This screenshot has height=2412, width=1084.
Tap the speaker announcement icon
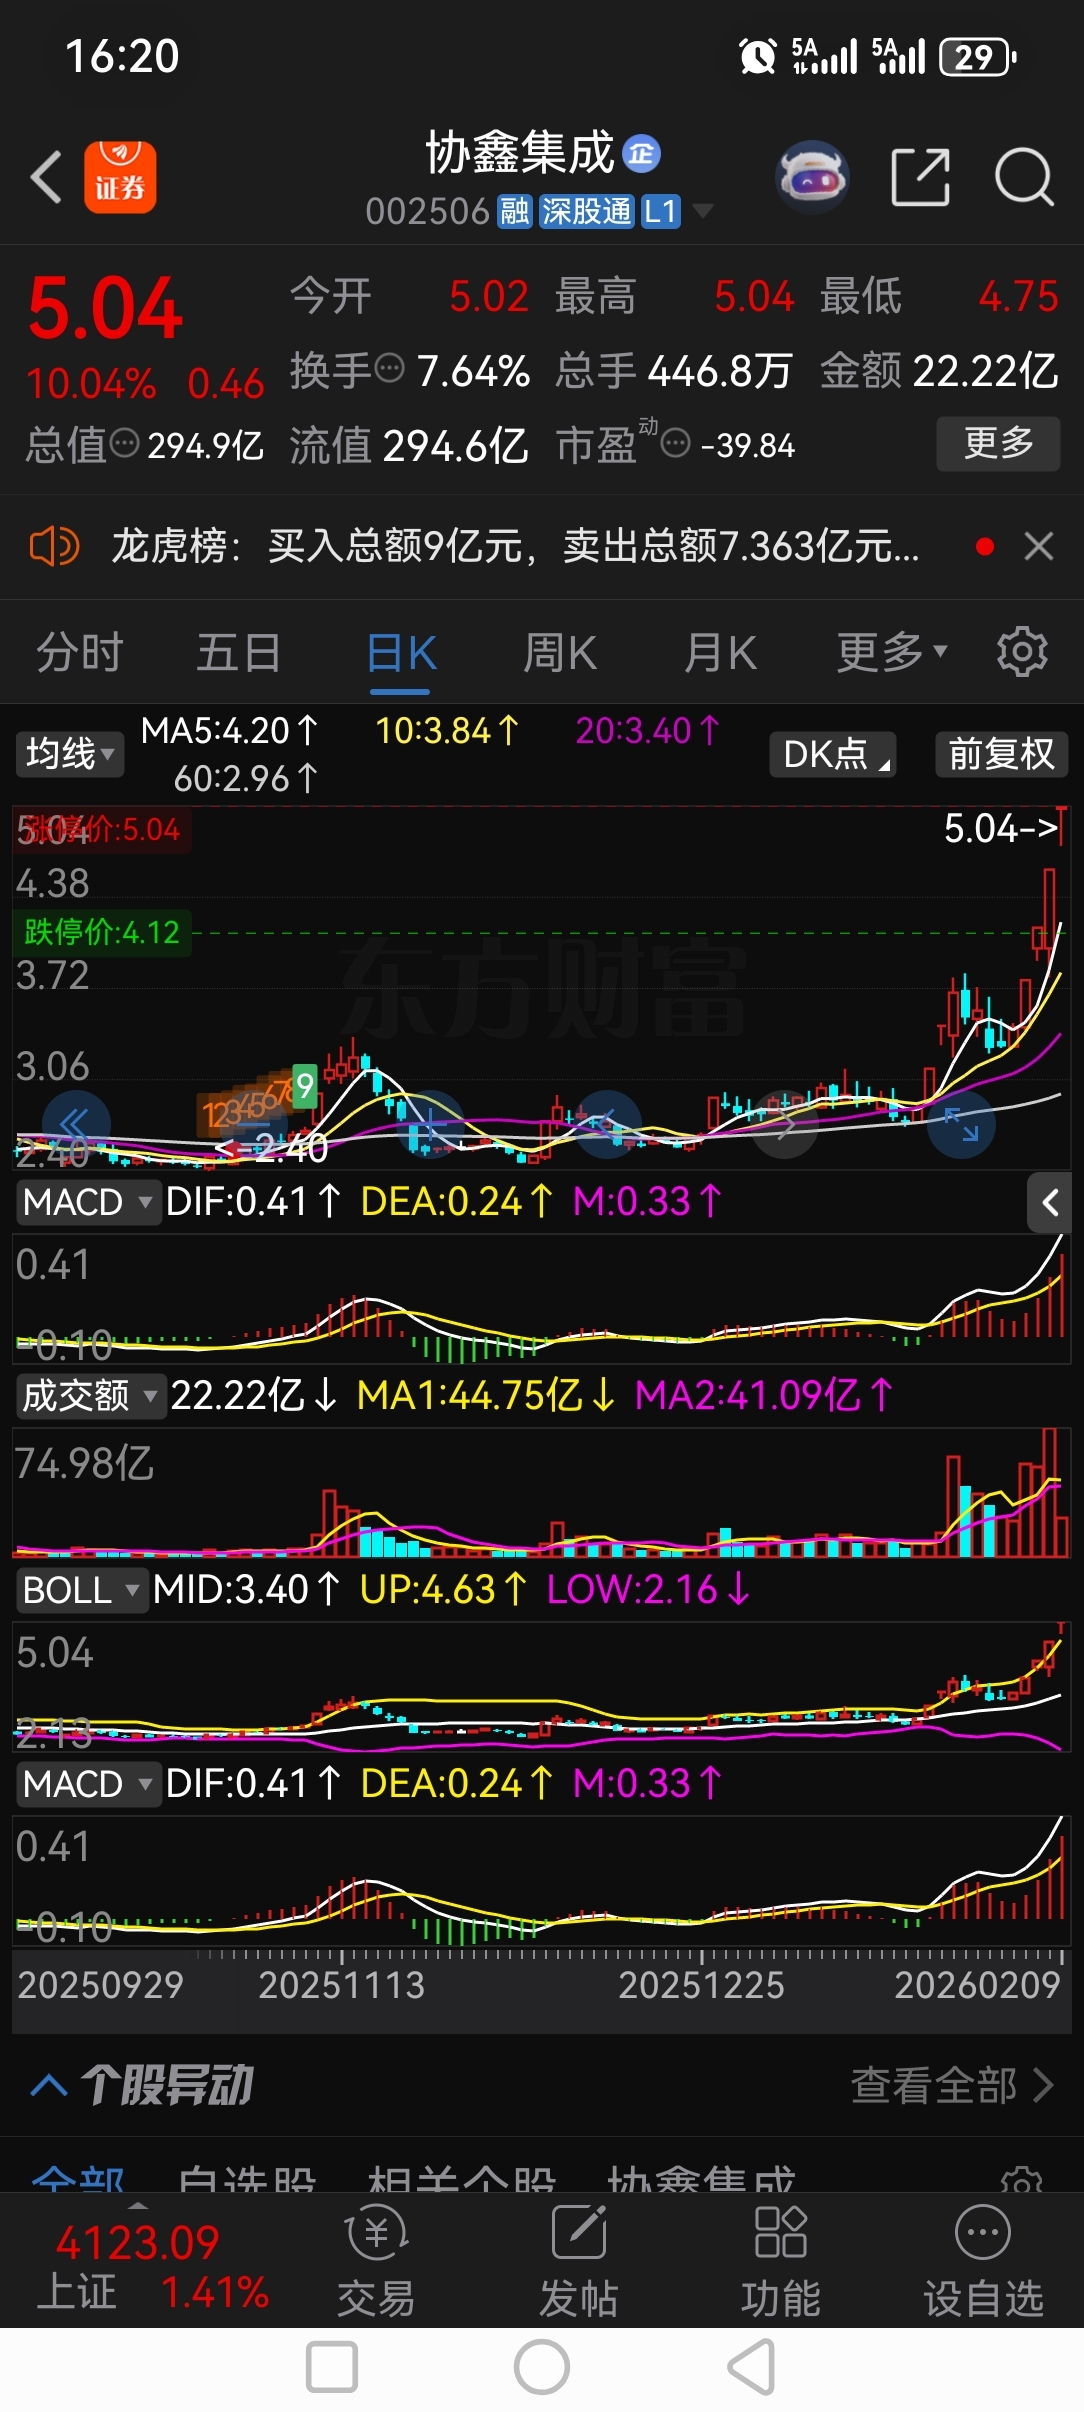(54, 547)
